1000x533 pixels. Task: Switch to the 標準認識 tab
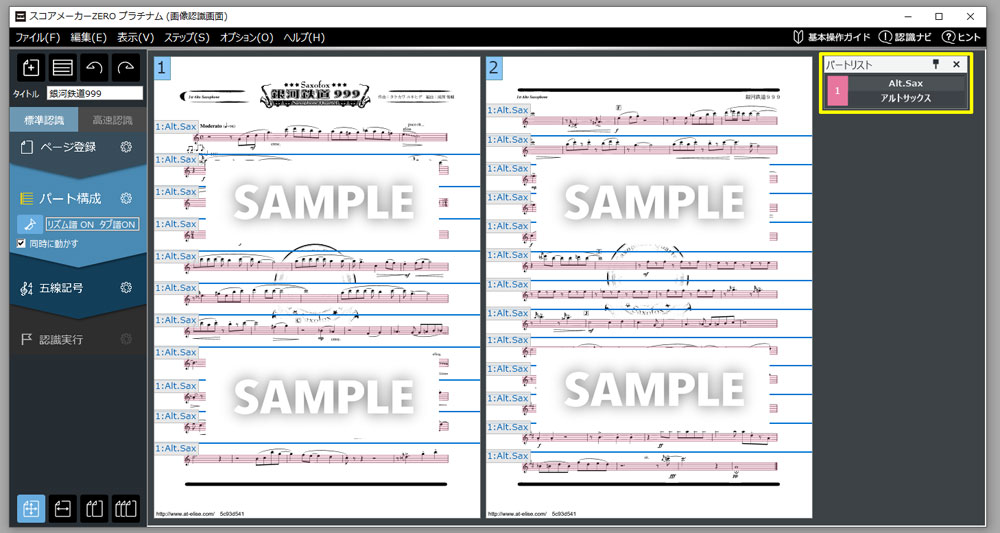44,120
